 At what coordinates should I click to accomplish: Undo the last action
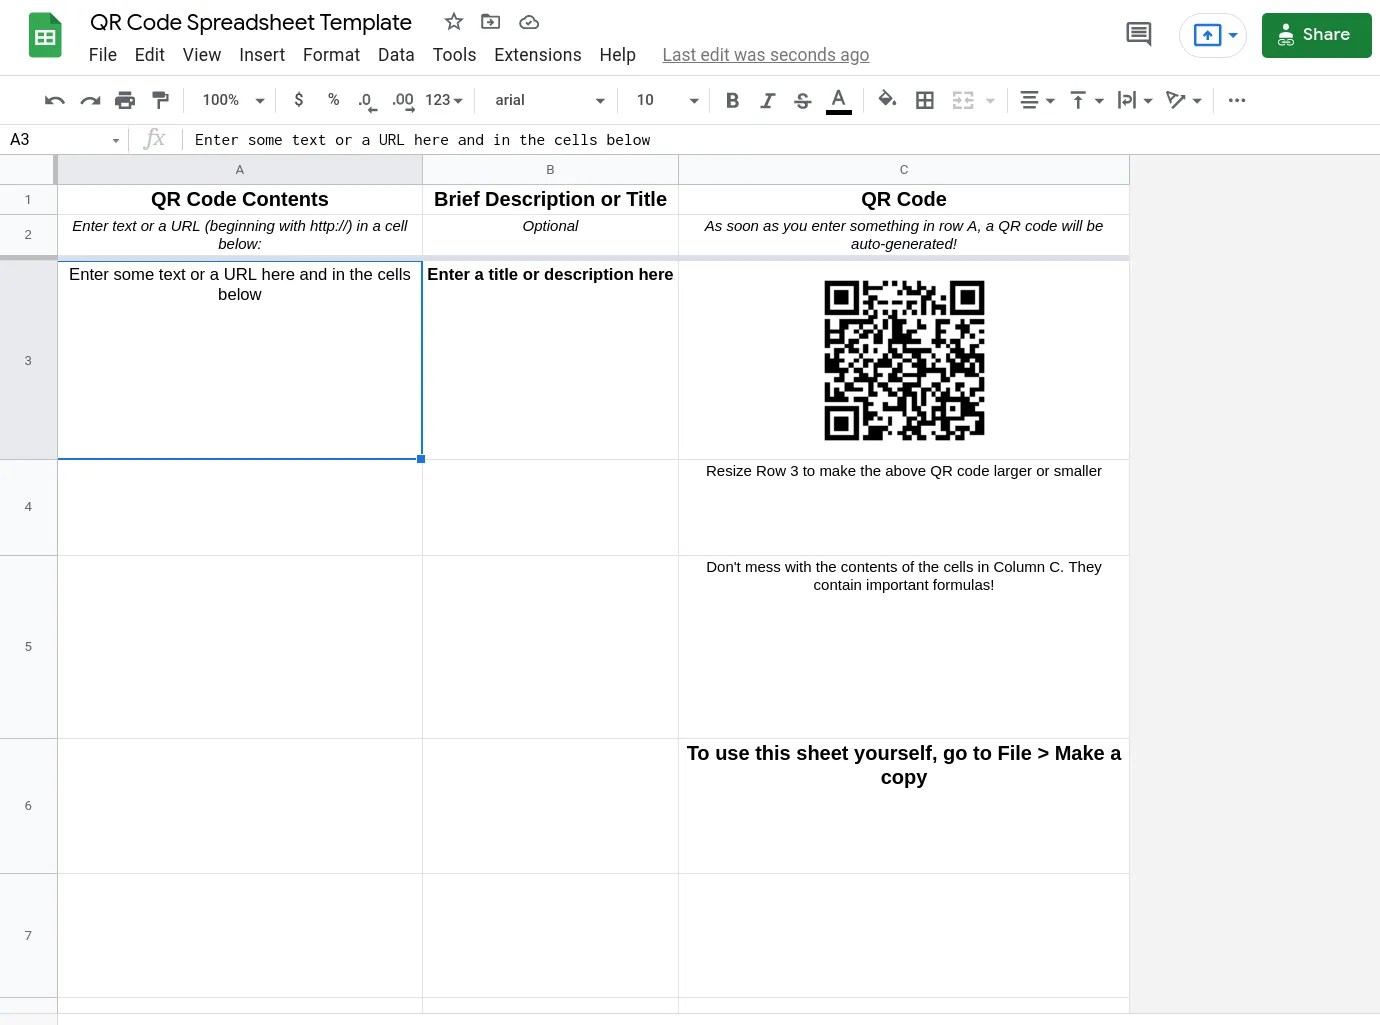pyautogui.click(x=54, y=100)
